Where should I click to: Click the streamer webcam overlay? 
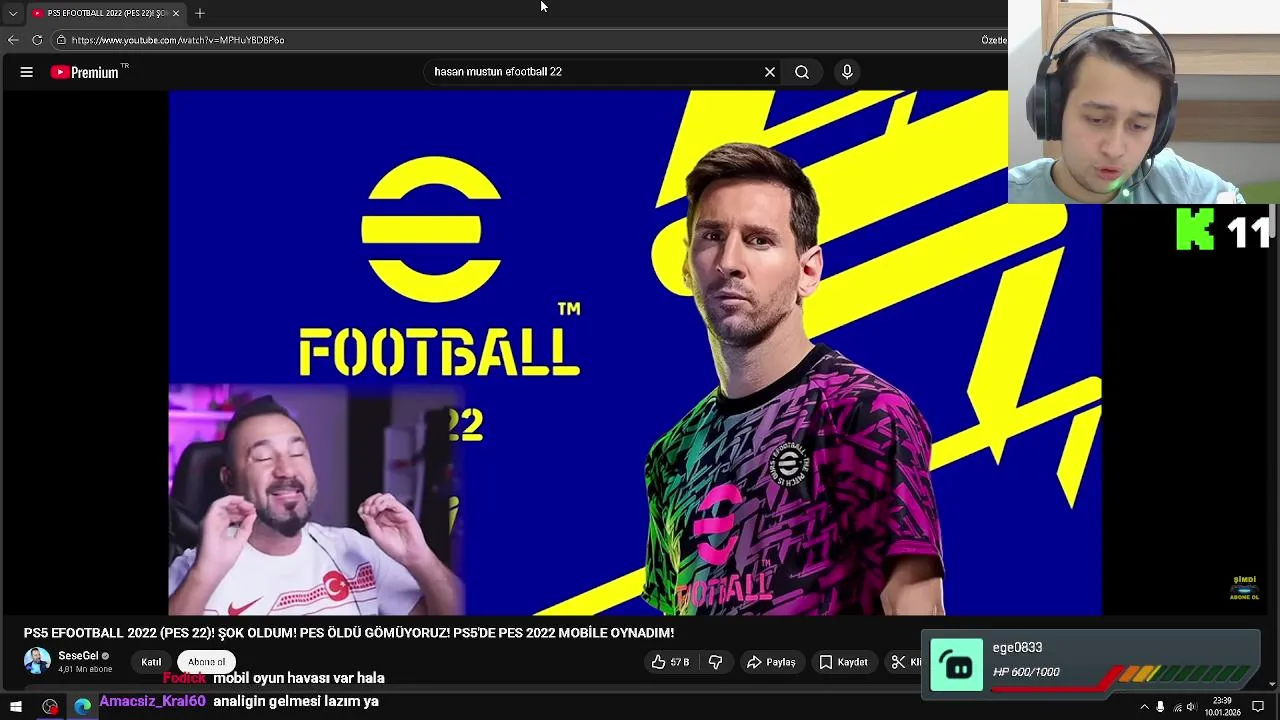pyautogui.click(x=1144, y=102)
